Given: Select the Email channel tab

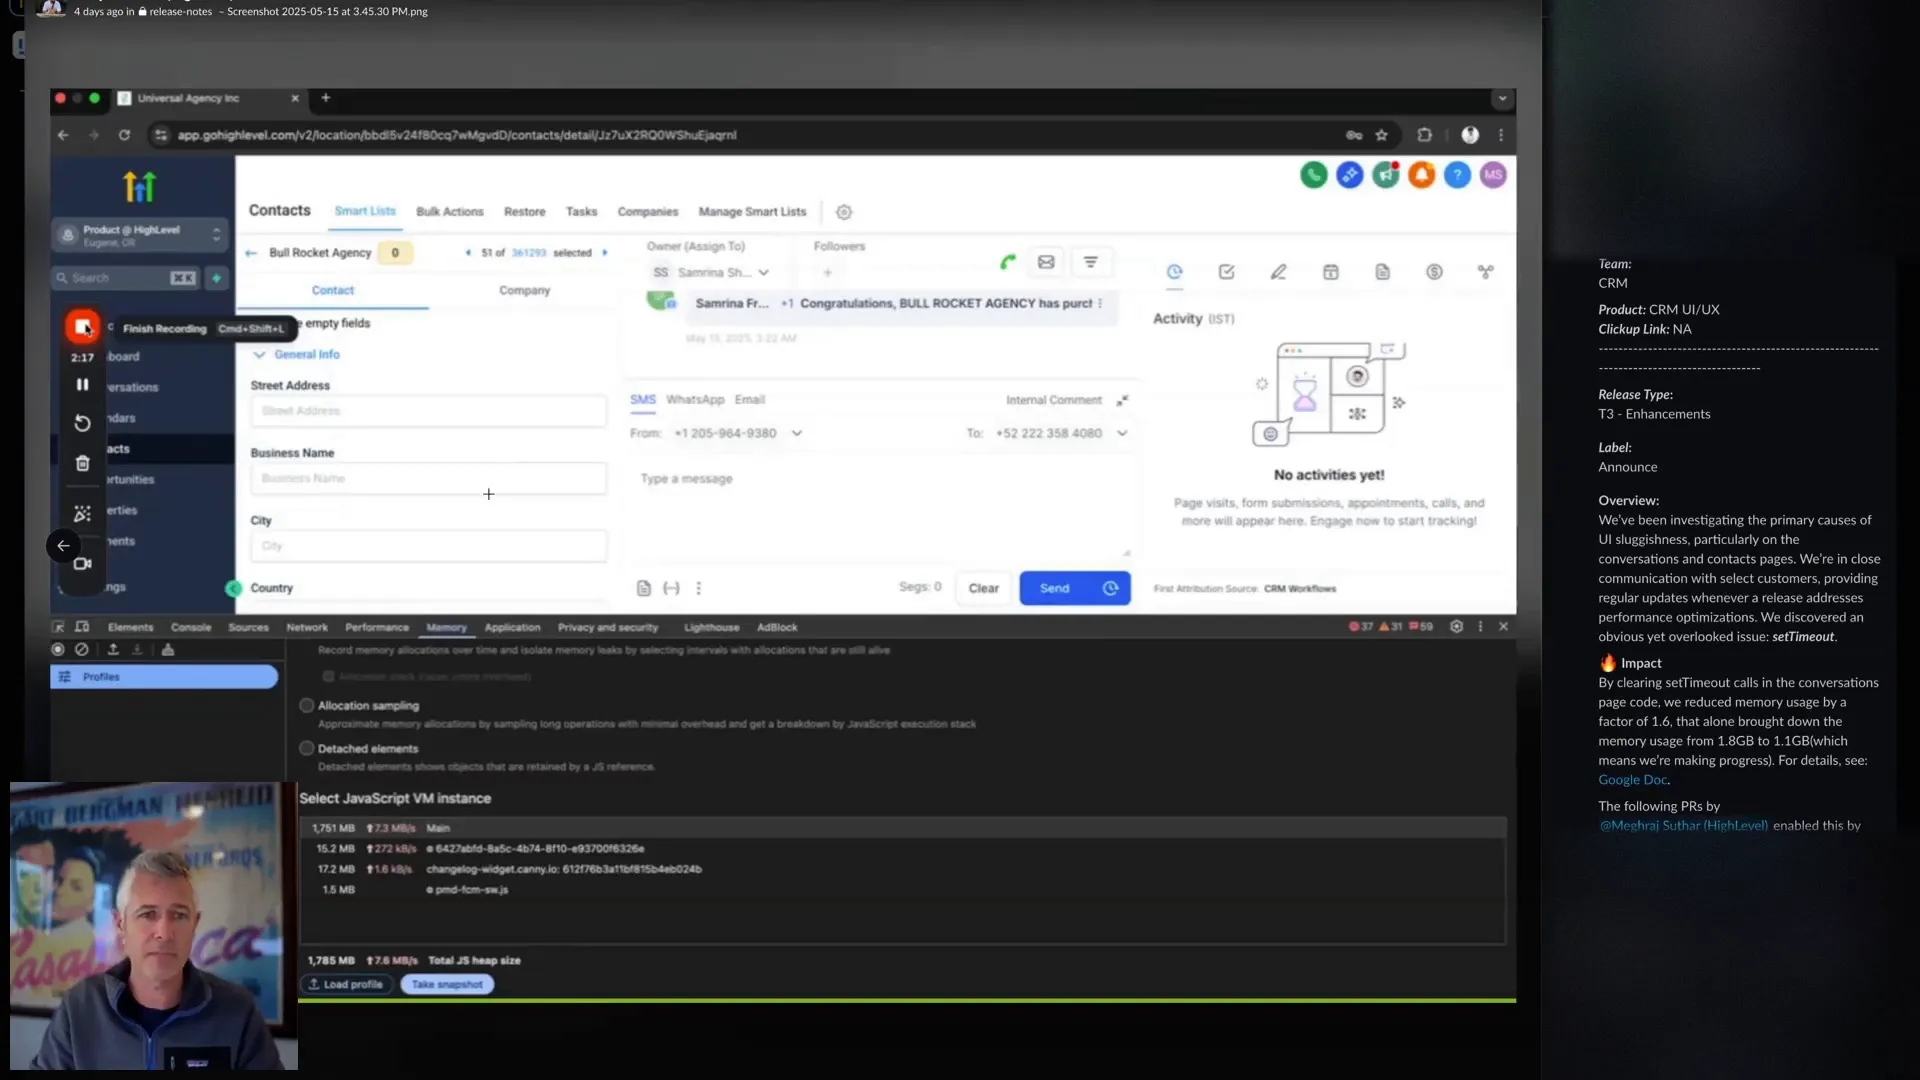Looking at the screenshot, I should (x=749, y=399).
